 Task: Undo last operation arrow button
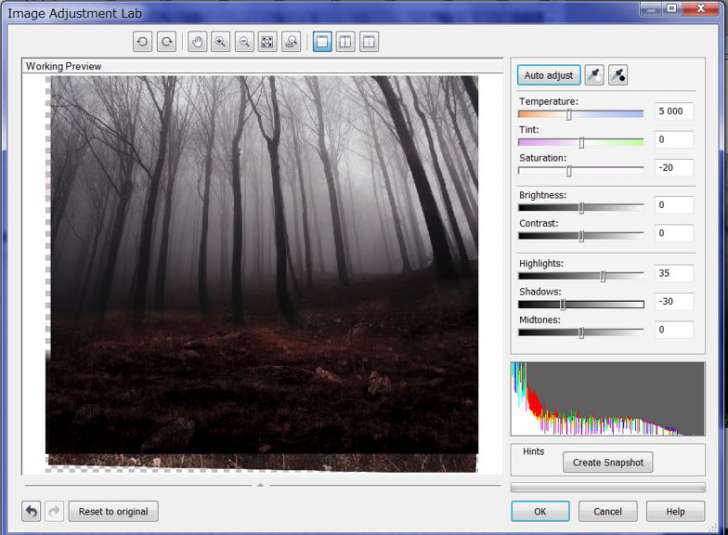click(31, 511)
